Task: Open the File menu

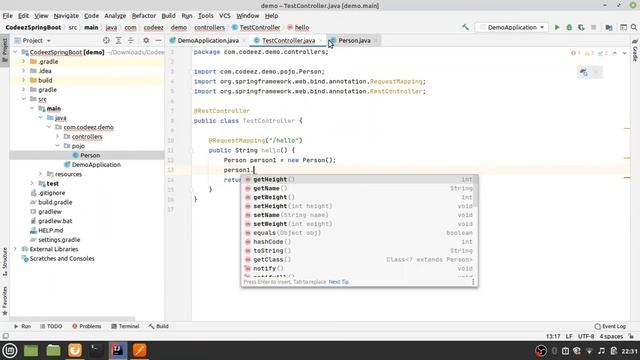Action: (x=8, y=16)
